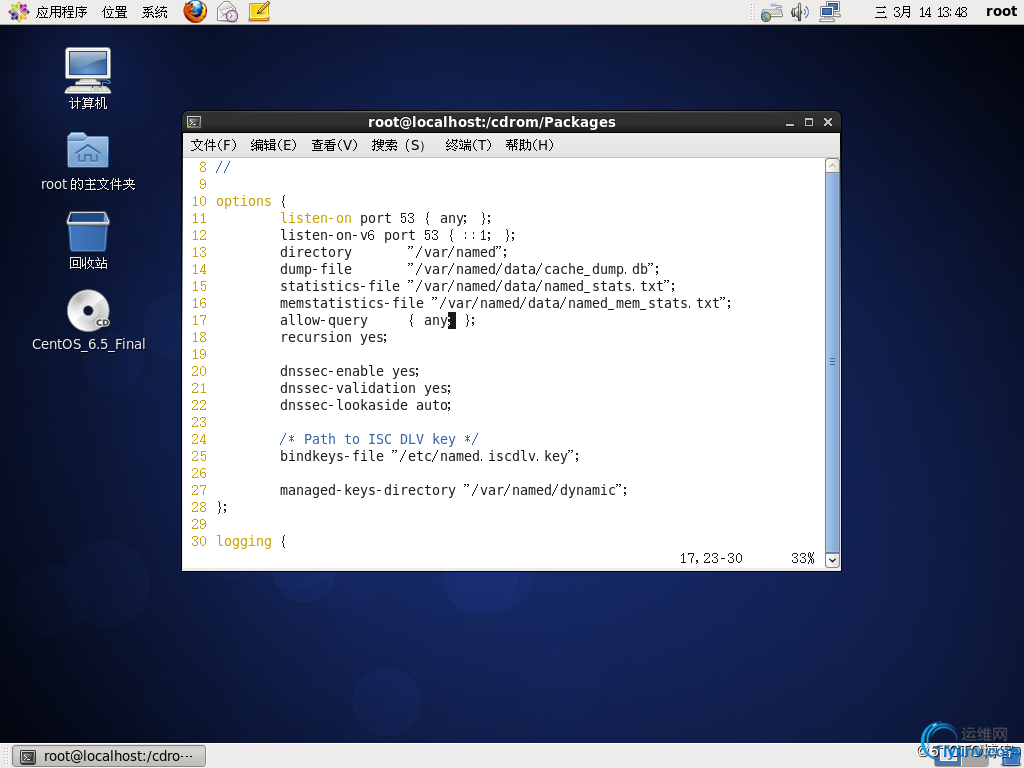The image size is (1024, 768).
Task: Maximize the terminal window
Action: pos(808,122)
